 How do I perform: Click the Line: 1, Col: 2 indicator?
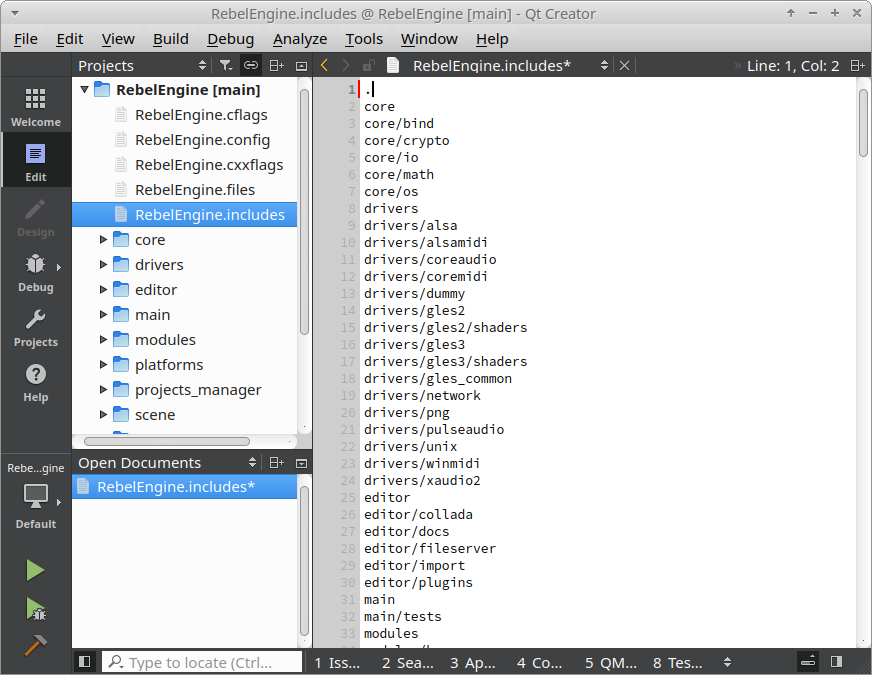tap(792, 66)
